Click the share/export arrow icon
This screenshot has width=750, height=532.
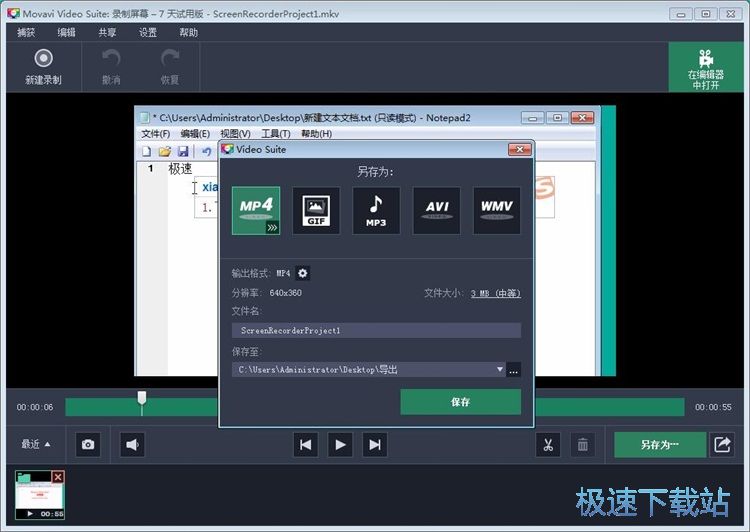tap(722, 444)
